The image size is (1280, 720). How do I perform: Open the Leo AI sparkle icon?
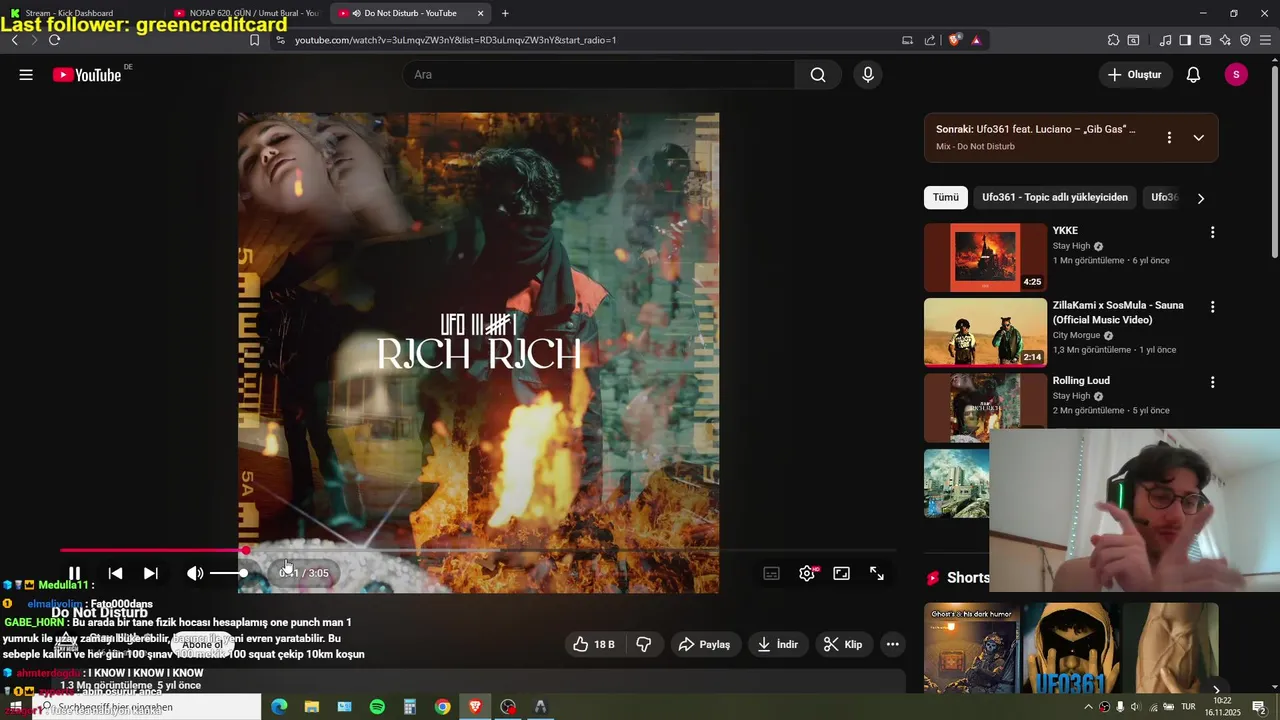click(1225, 40)
